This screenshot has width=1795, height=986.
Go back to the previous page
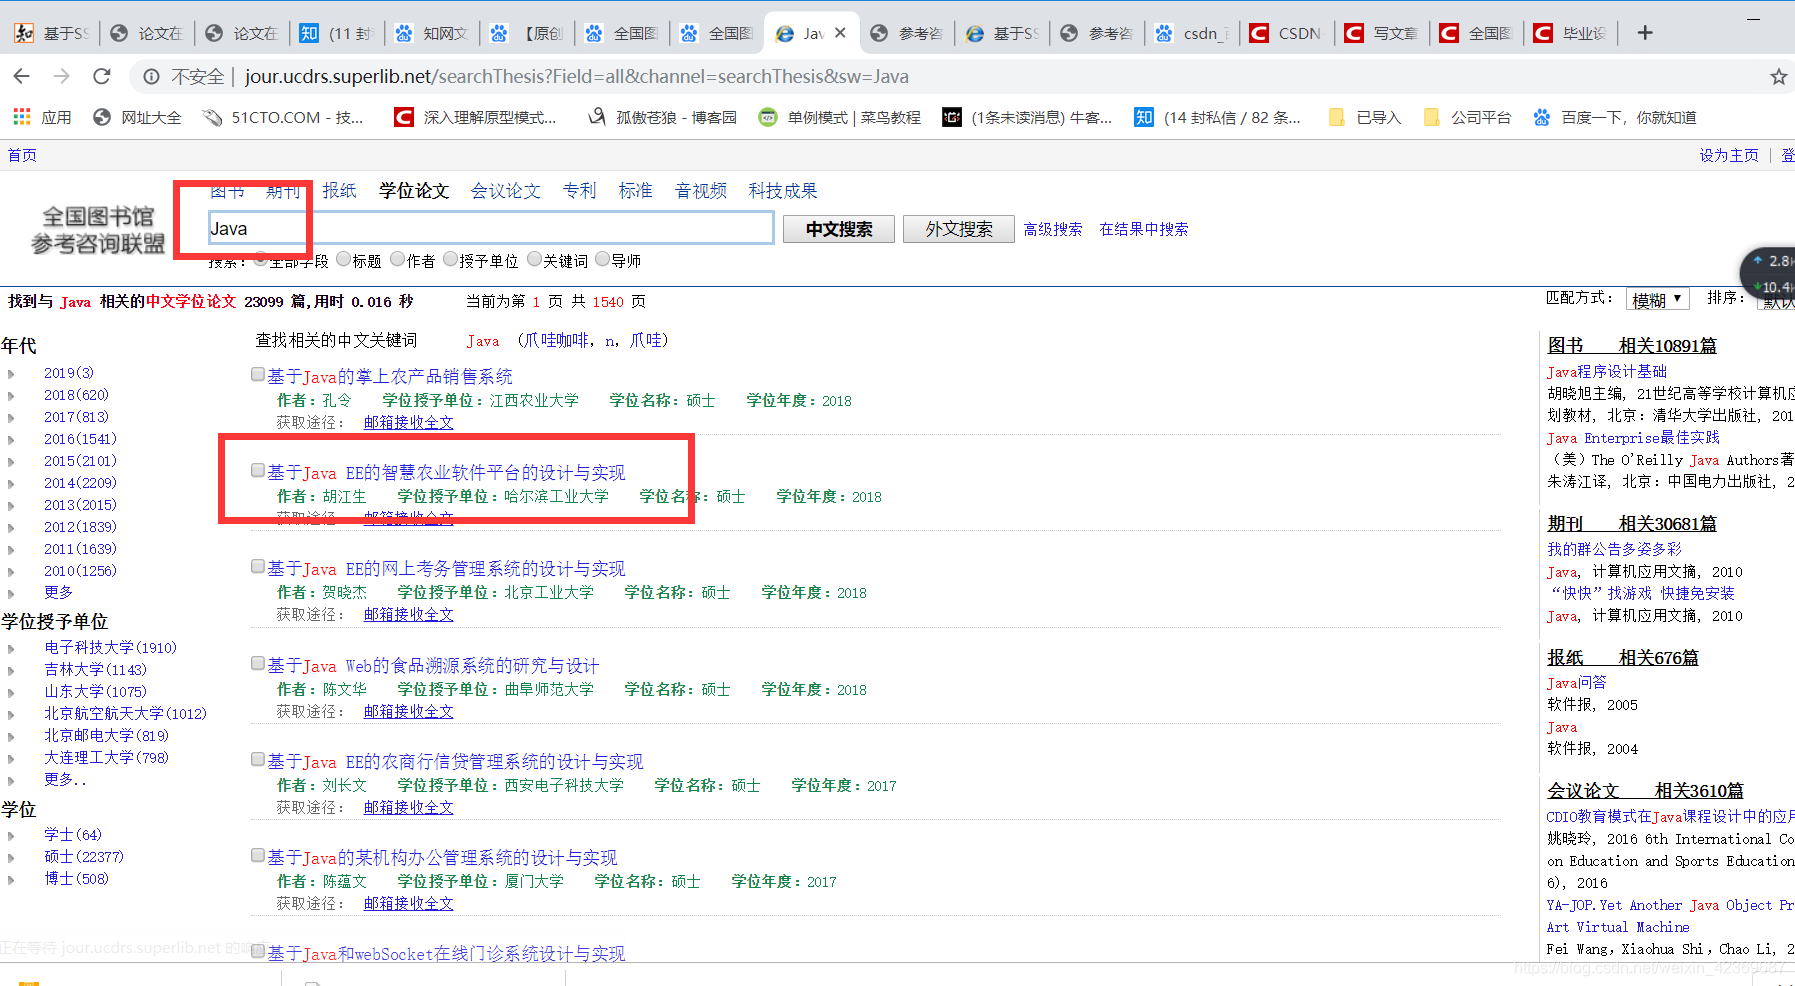tap(22, 76)
